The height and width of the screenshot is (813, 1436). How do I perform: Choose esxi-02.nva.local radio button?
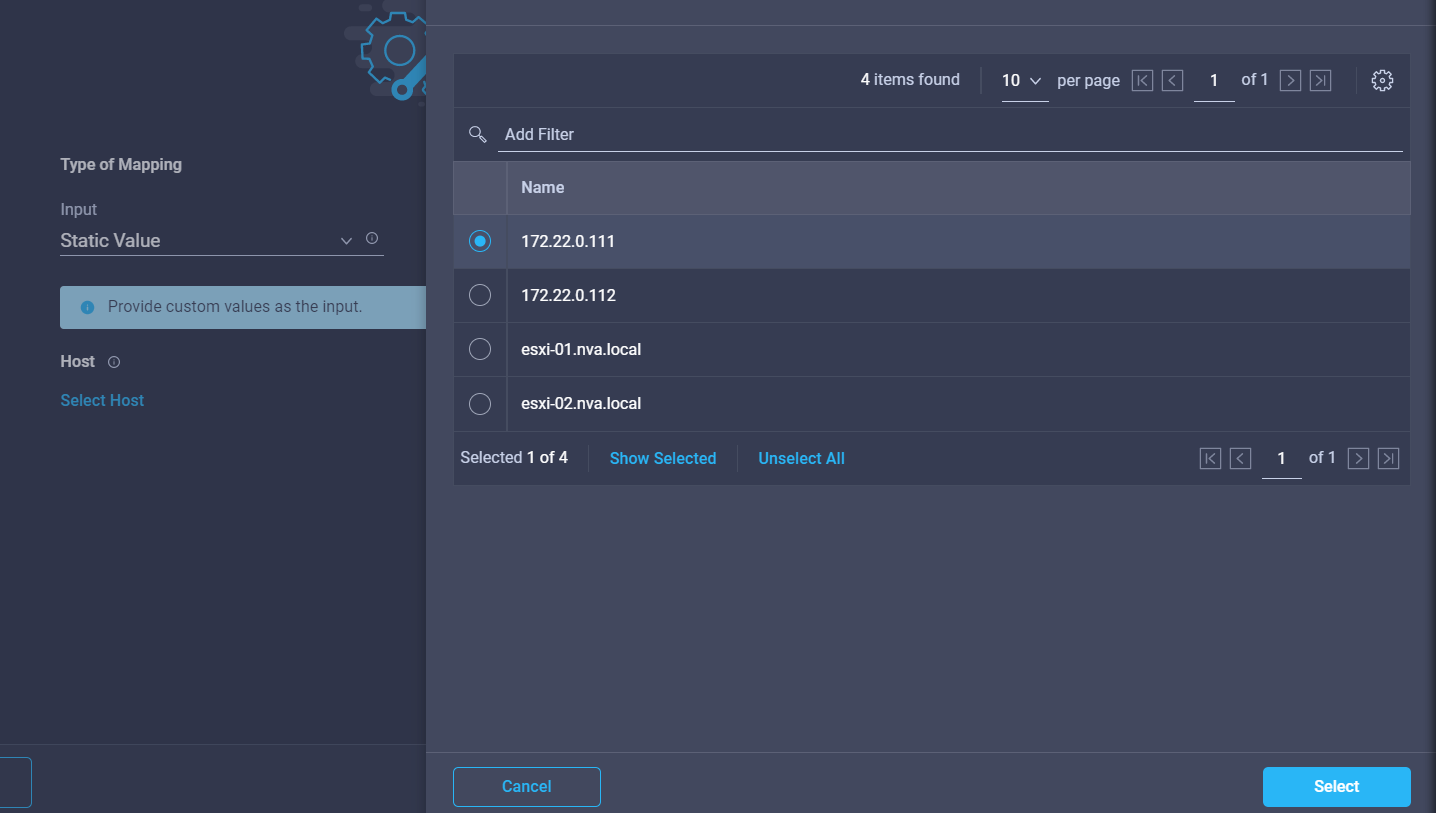pos(480,403)
